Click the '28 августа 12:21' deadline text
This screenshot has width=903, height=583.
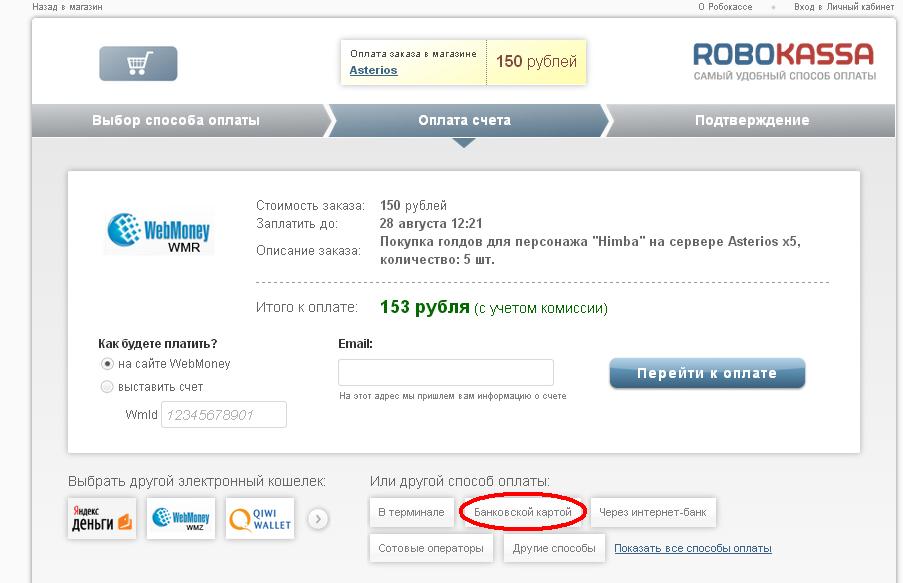coord(431,224)
